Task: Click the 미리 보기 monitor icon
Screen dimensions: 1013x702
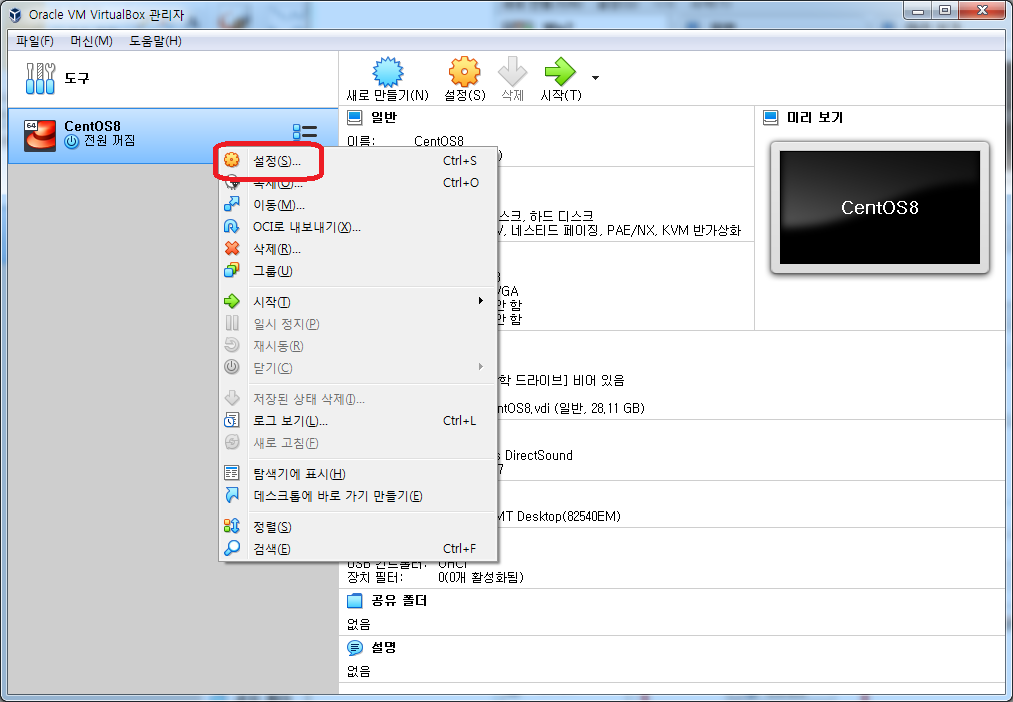Action: pos(771,118)
